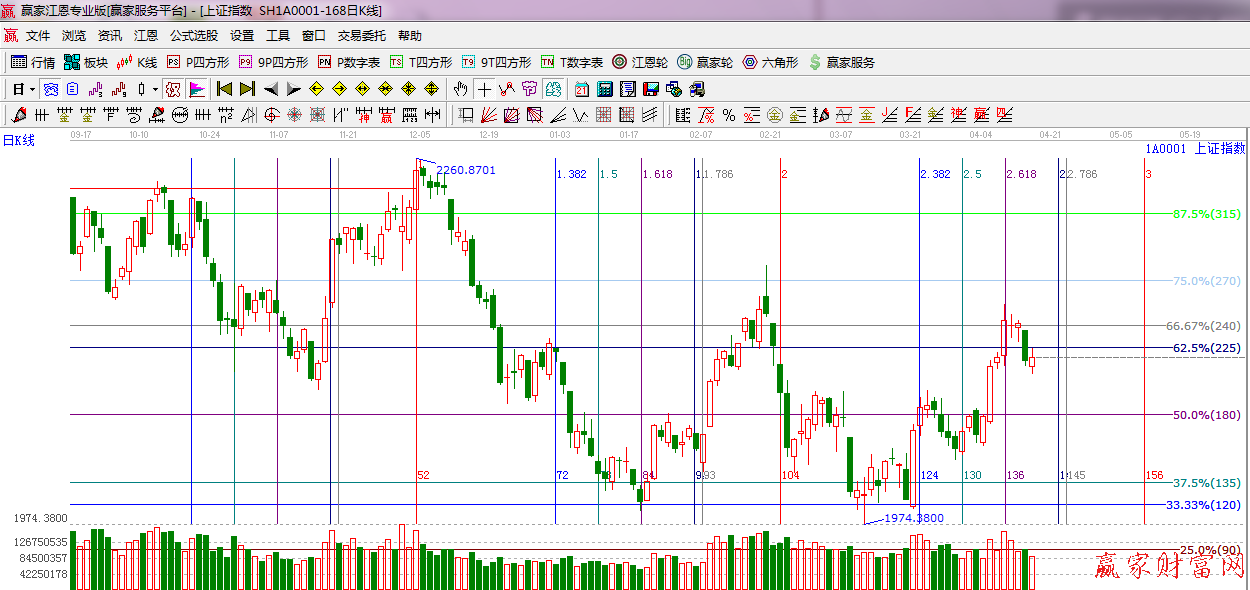
Task: Open the candlestick style dropdown arrow
Action: point(154,89)
